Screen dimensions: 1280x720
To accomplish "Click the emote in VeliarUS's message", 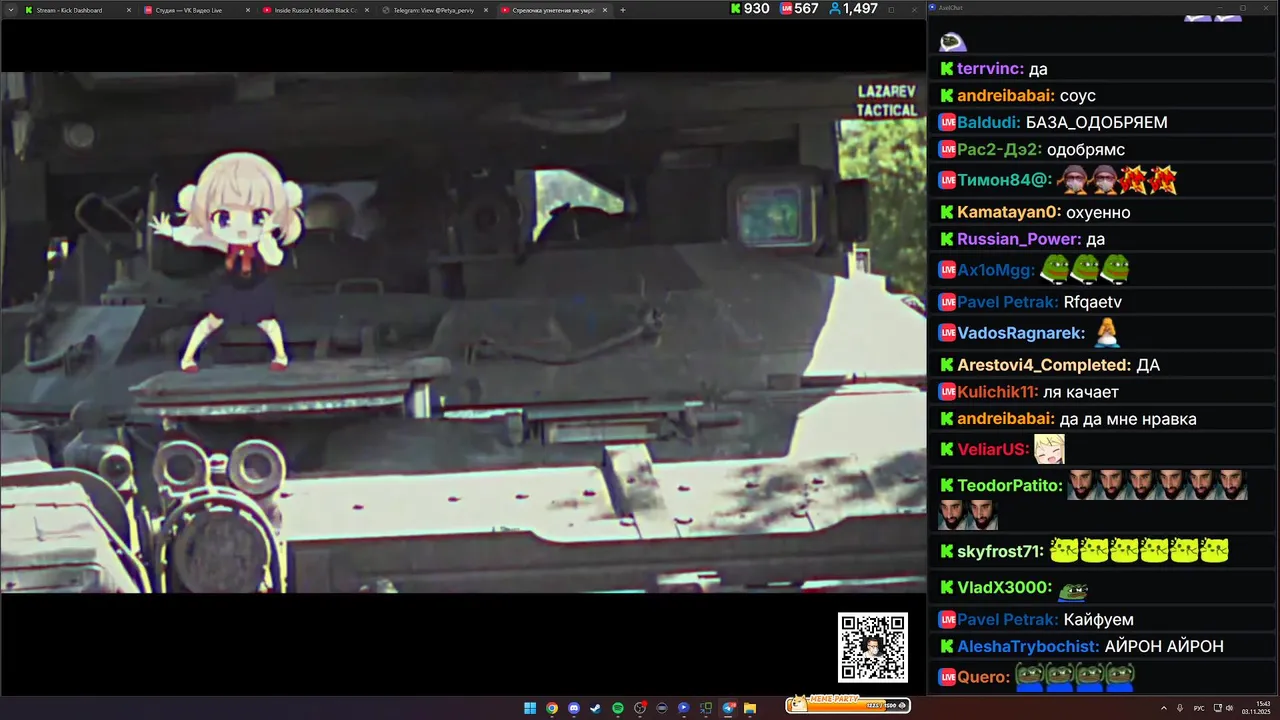I will click(x=1049, y=450).
